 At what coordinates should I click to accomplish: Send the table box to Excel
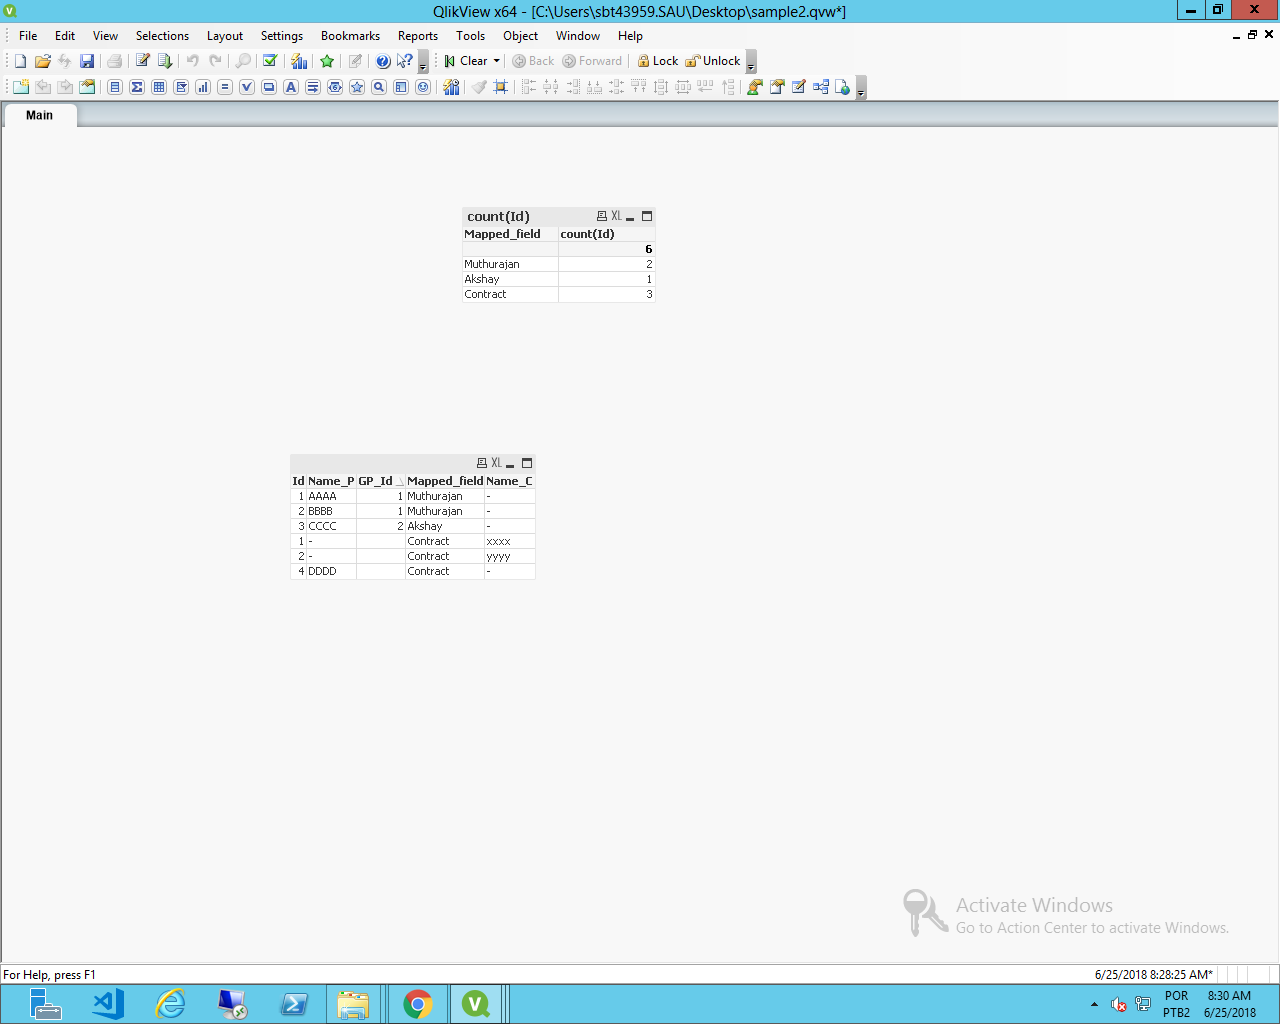click(496, 463)
